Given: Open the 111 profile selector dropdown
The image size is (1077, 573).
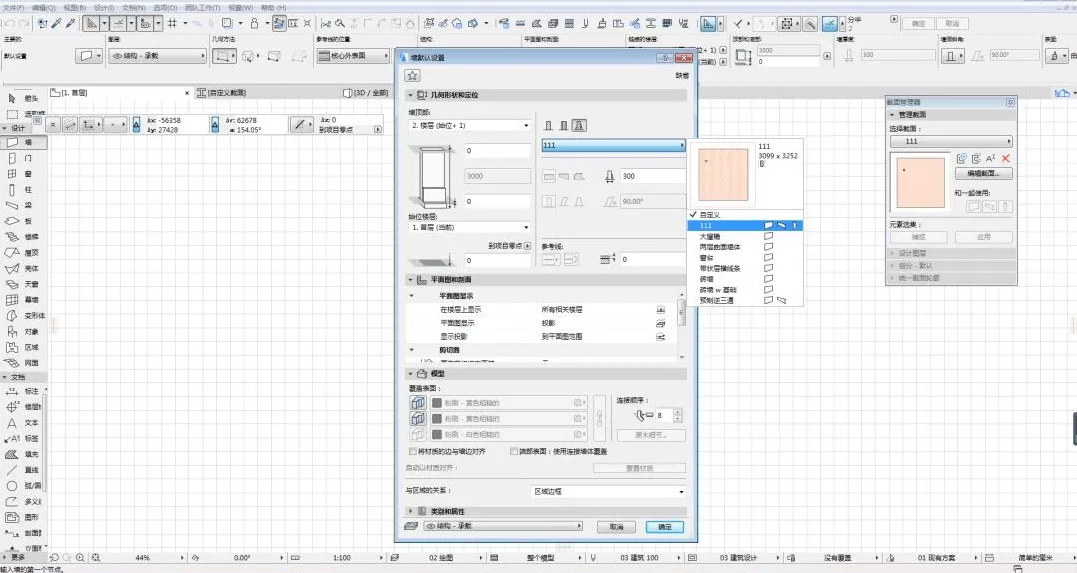Looking at the screenshot, I should coord(613,145).
